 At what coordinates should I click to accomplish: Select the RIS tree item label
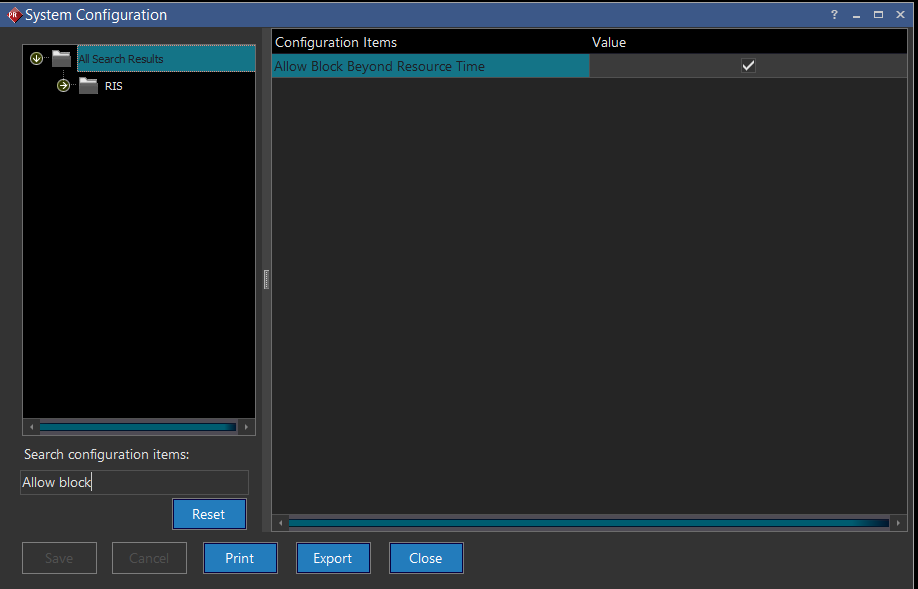[114, 87]
